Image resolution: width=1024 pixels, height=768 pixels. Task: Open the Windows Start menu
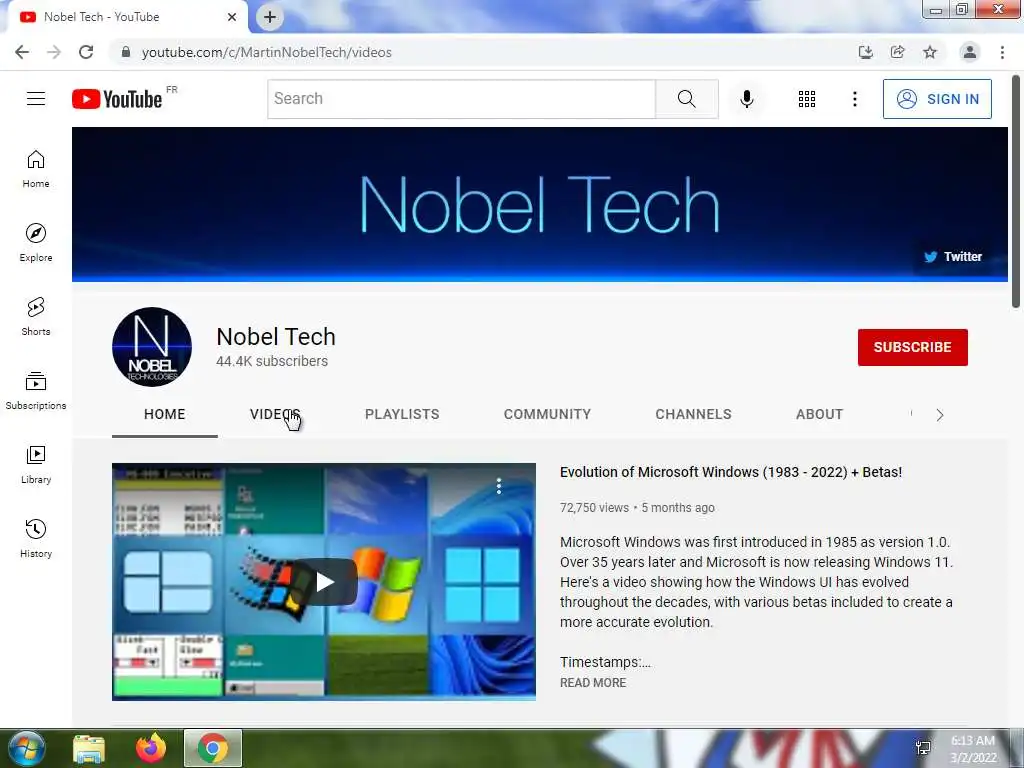pos(25,748)
